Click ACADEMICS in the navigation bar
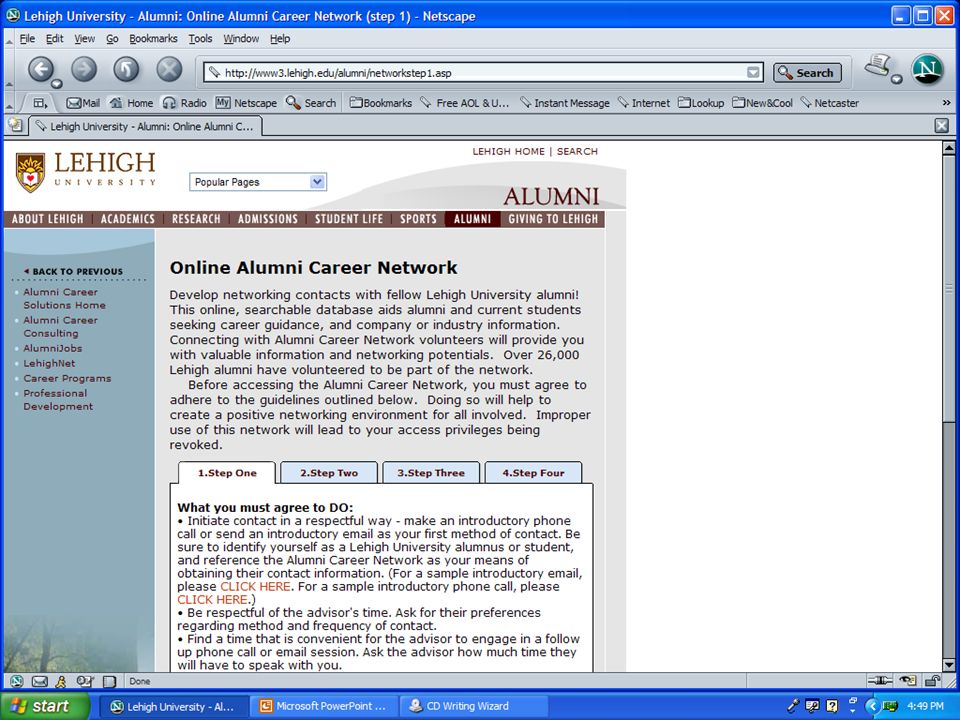Viewport: 960px width, 720px height. [127, 219]
